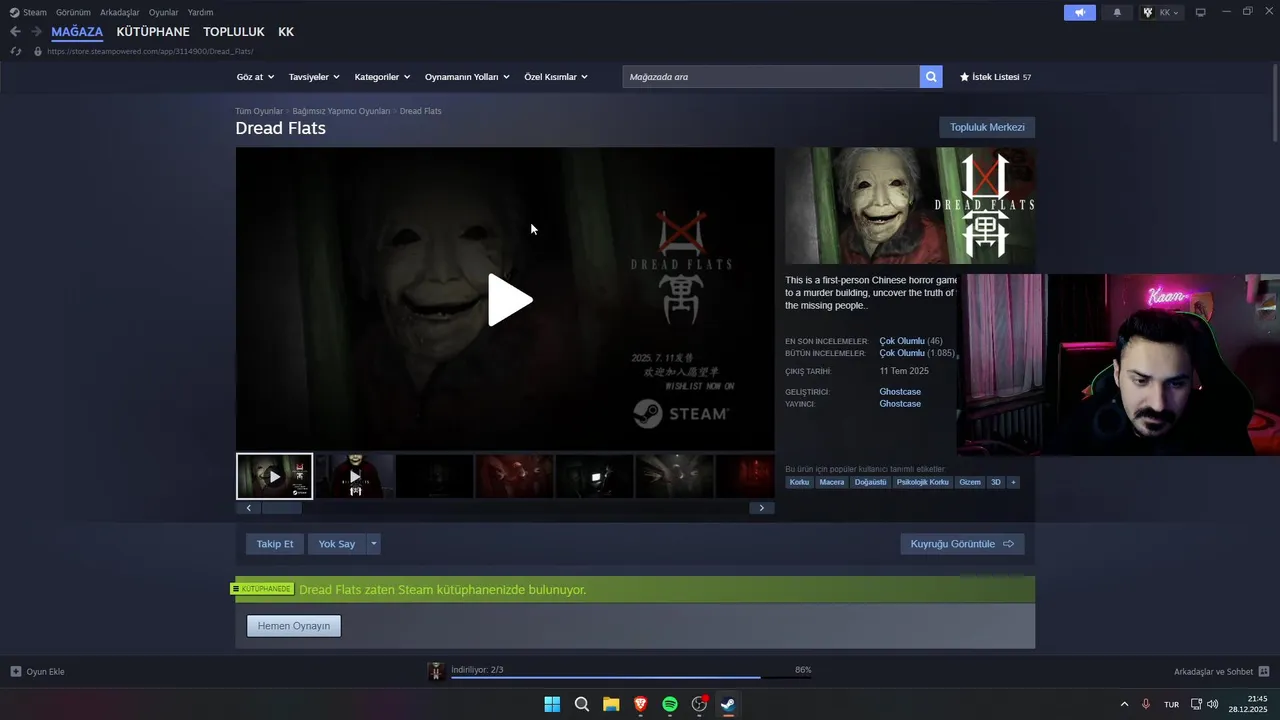Open Tavsiyeler dropdown
The height and width of the screenshot is (720, 1280).
click(314, 77)
